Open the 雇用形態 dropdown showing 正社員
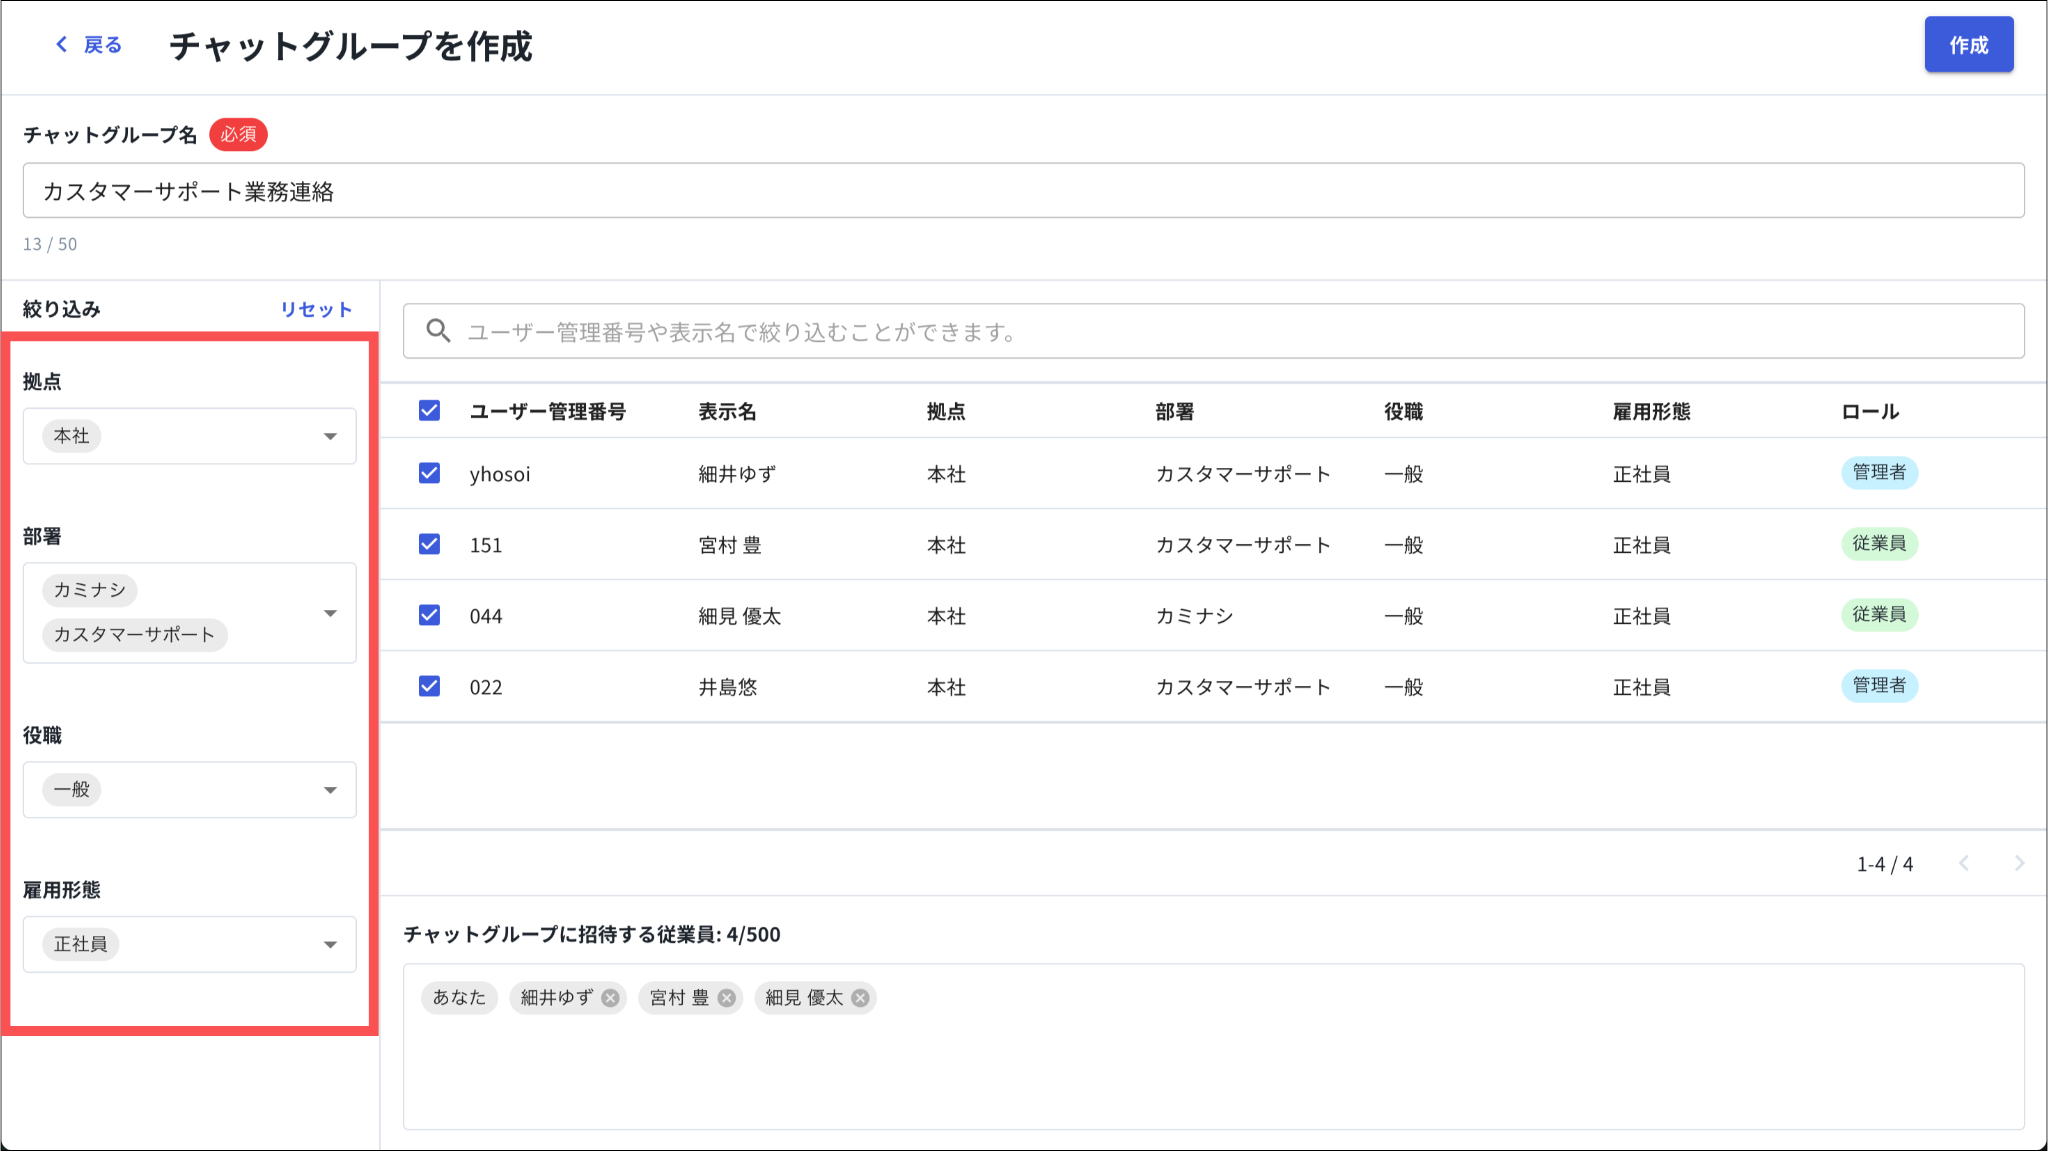The image size is (2048, 1151). [190, 944]
